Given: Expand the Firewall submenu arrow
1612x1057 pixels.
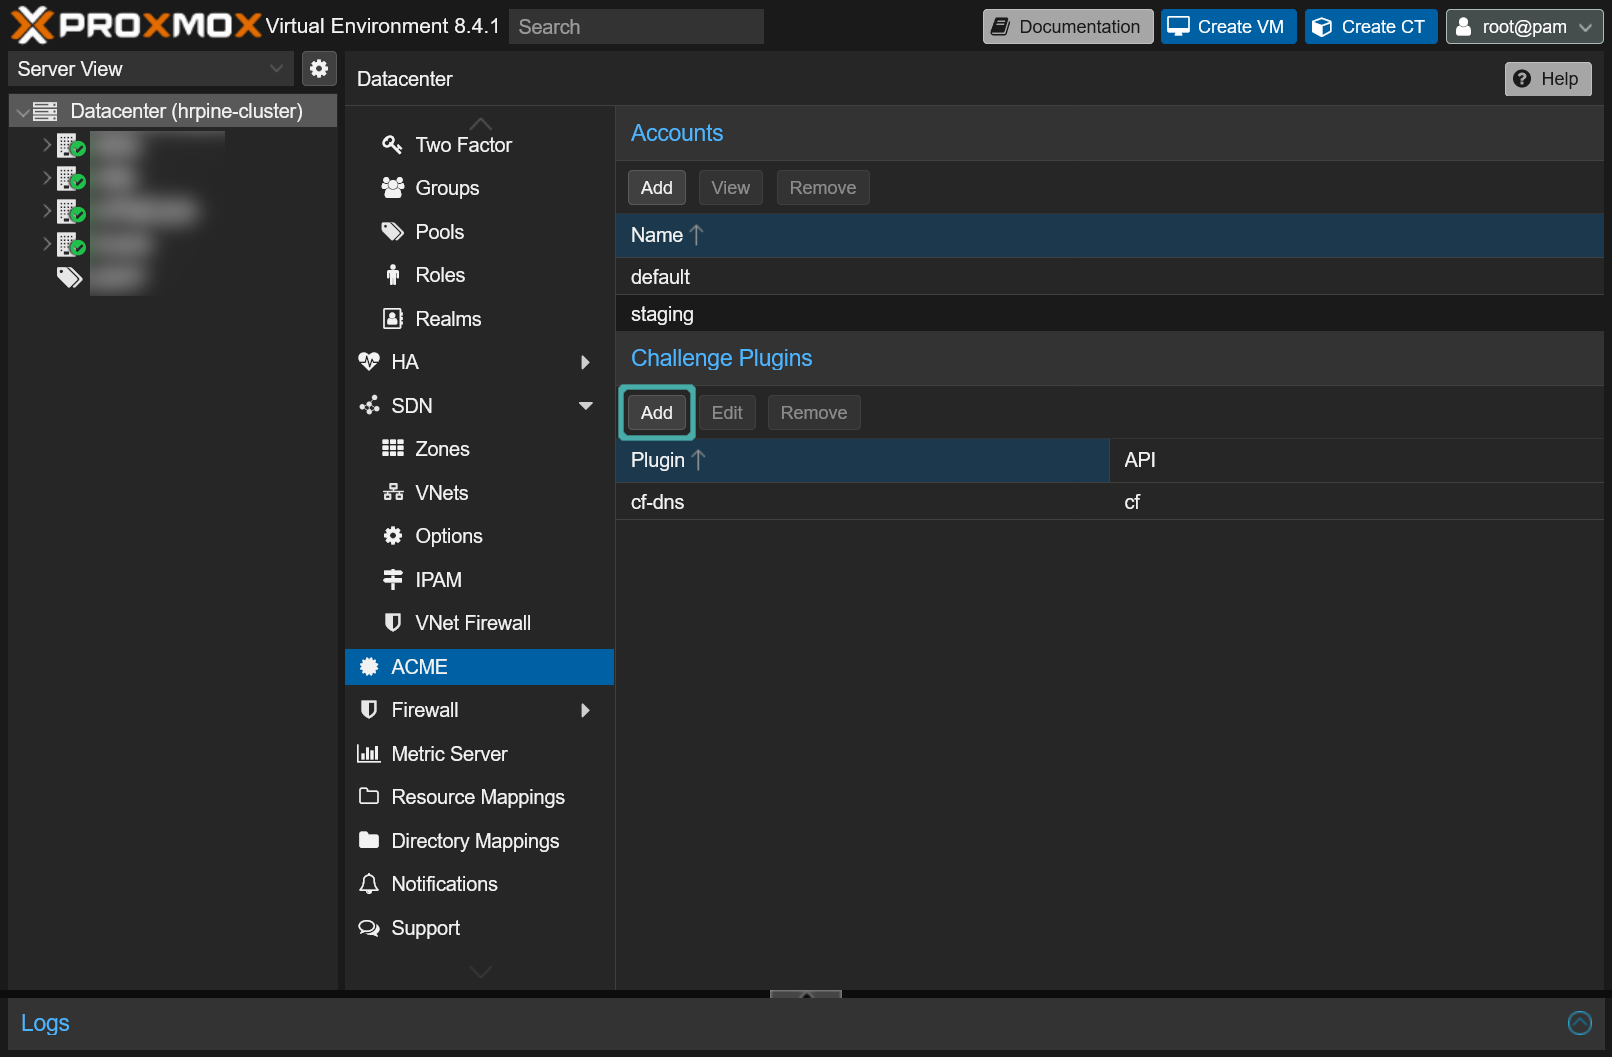Looking at the screenshot, I should (585, 710).
